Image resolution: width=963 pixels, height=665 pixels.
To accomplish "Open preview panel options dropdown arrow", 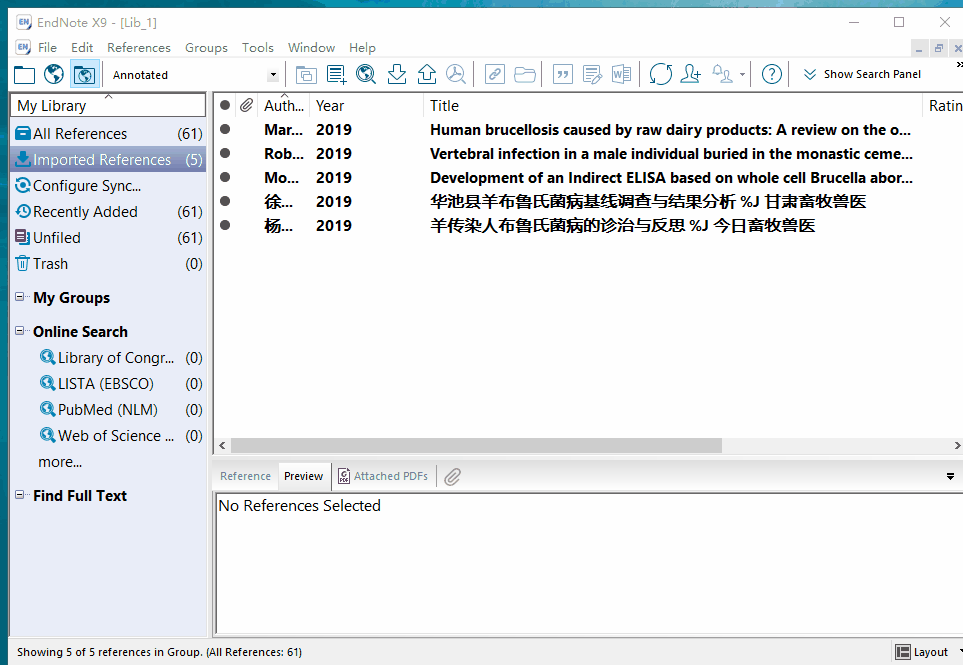I will (950, 476).
